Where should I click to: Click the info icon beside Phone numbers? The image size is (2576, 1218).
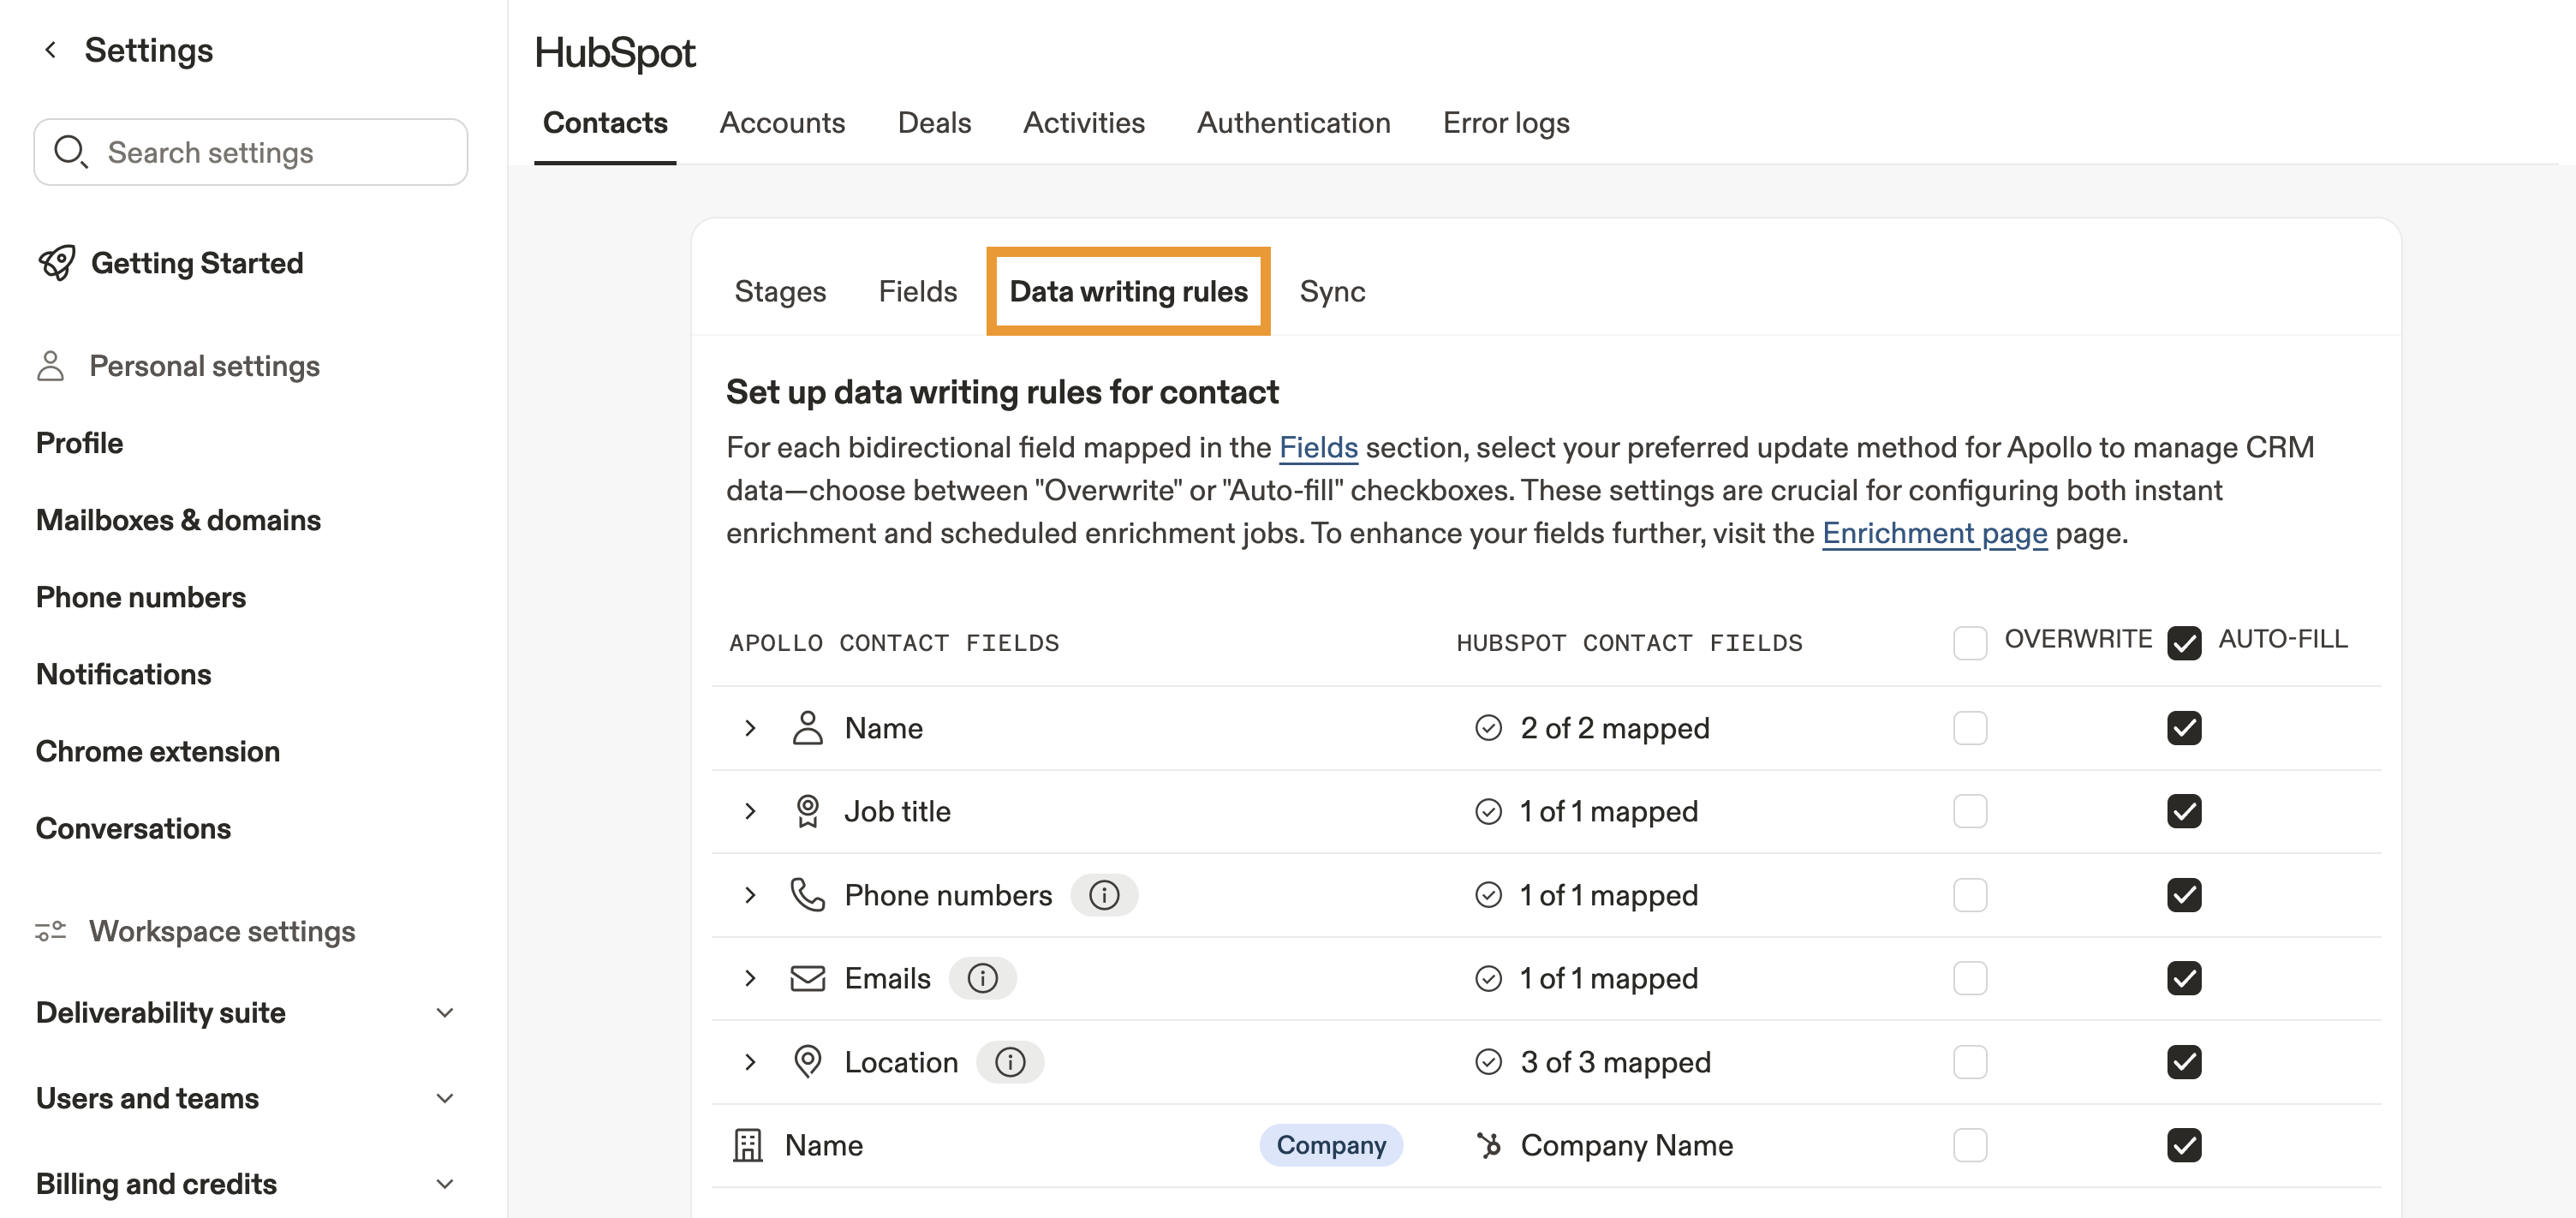[x=1103, y=895]
